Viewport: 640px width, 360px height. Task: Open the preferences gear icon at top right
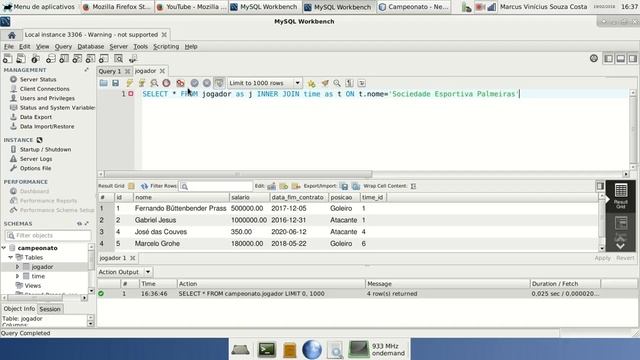[x=594, y=58]
